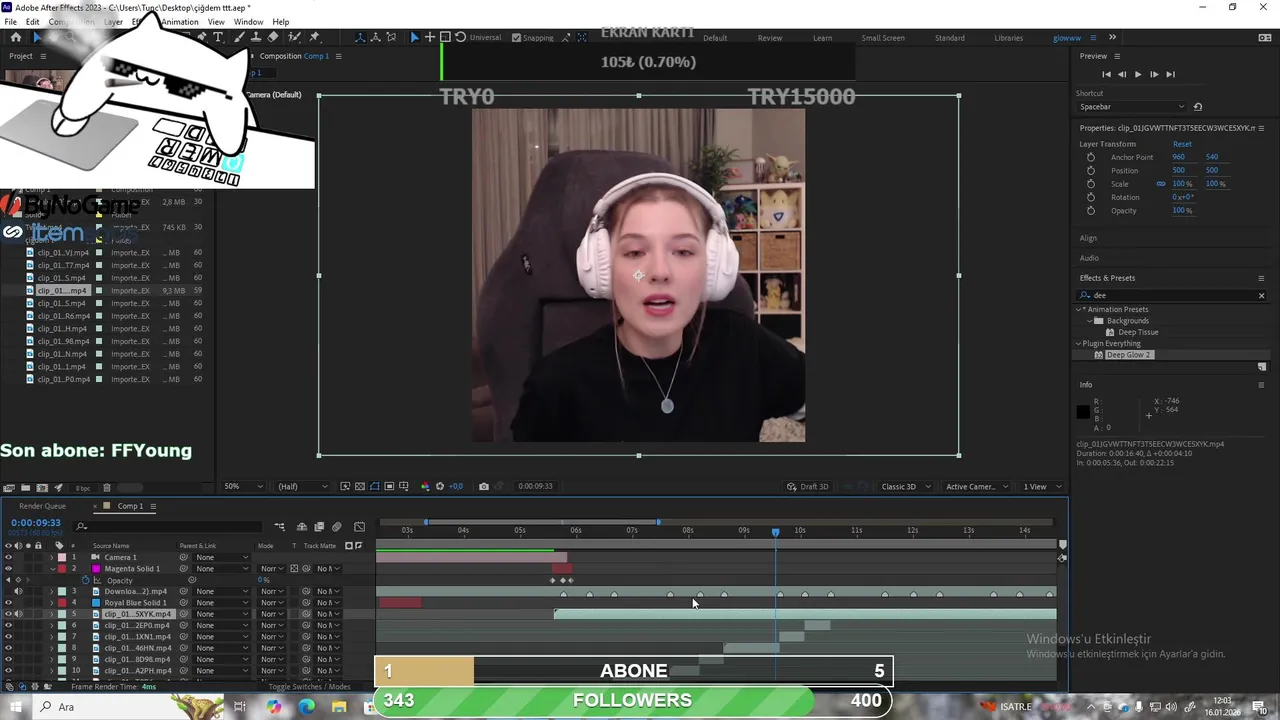Screen dimensions: 1280x720
Task: Clear the effects search field
Action: pos(1261,295)
